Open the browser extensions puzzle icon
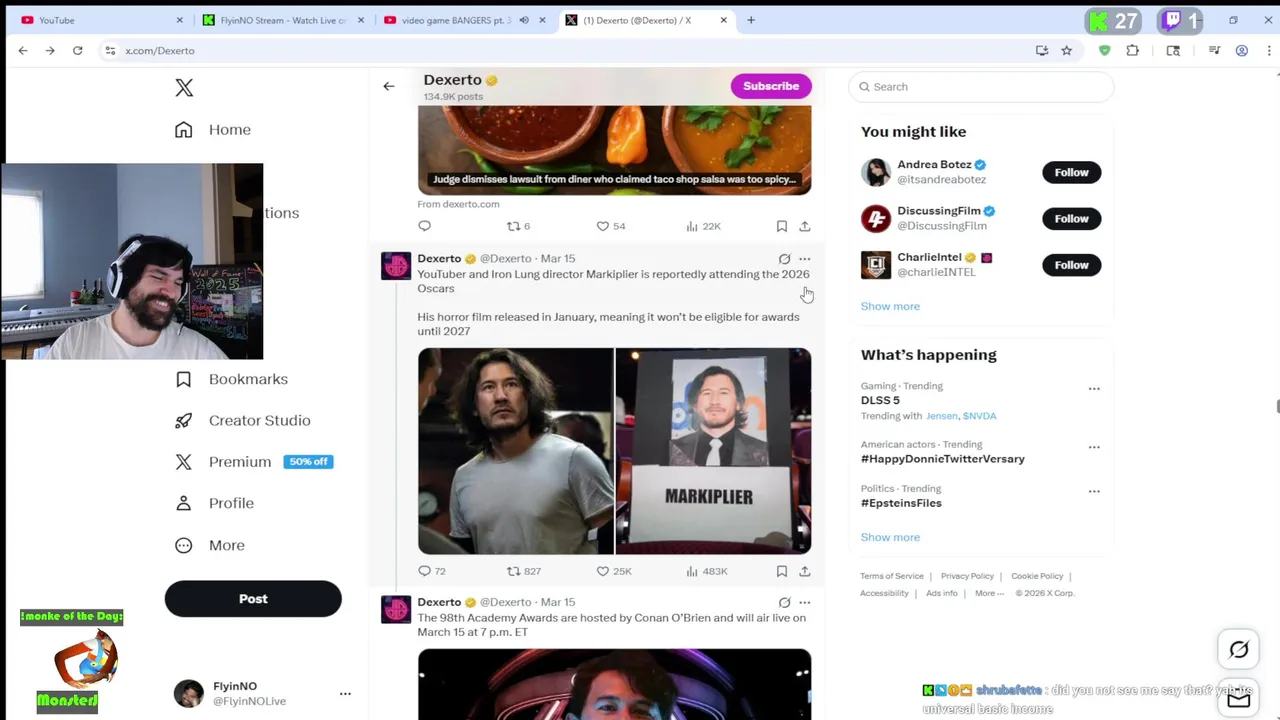The image size is (1280, 720). [1133, 50]
